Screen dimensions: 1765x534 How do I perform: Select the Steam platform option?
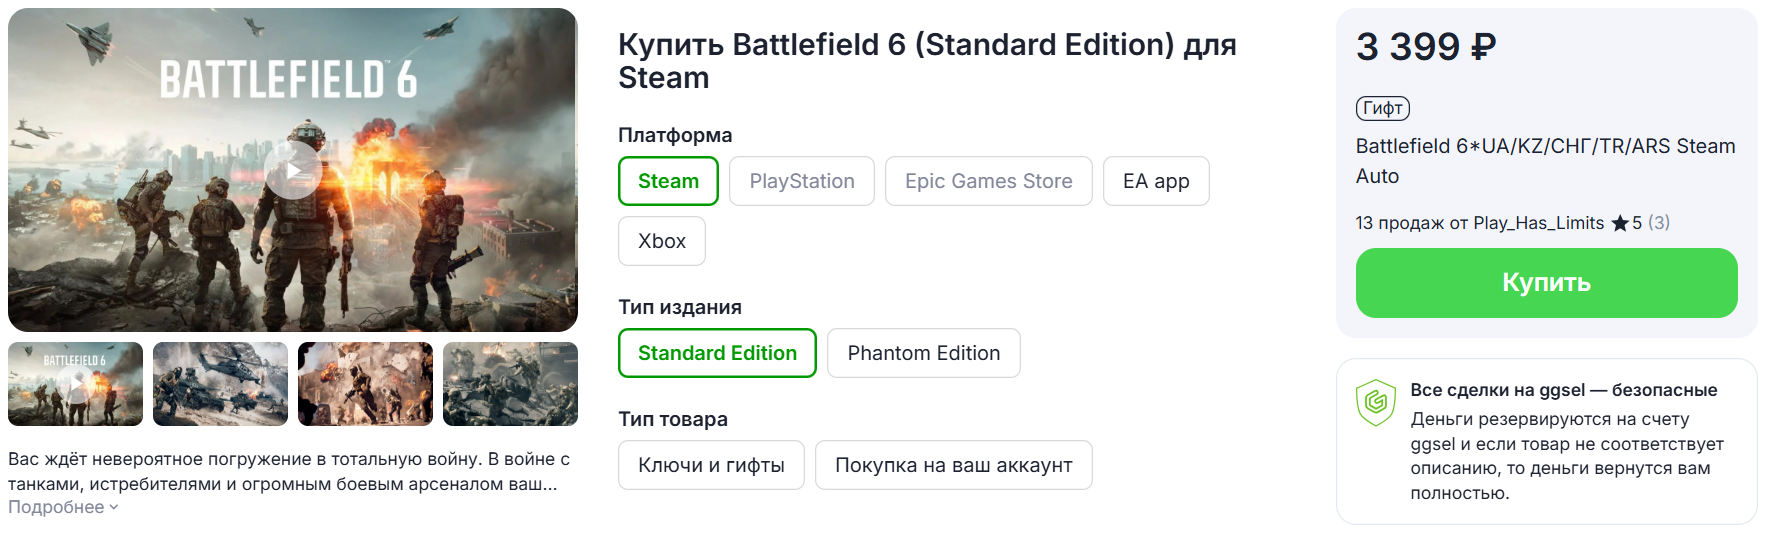[x=668, y=181]
